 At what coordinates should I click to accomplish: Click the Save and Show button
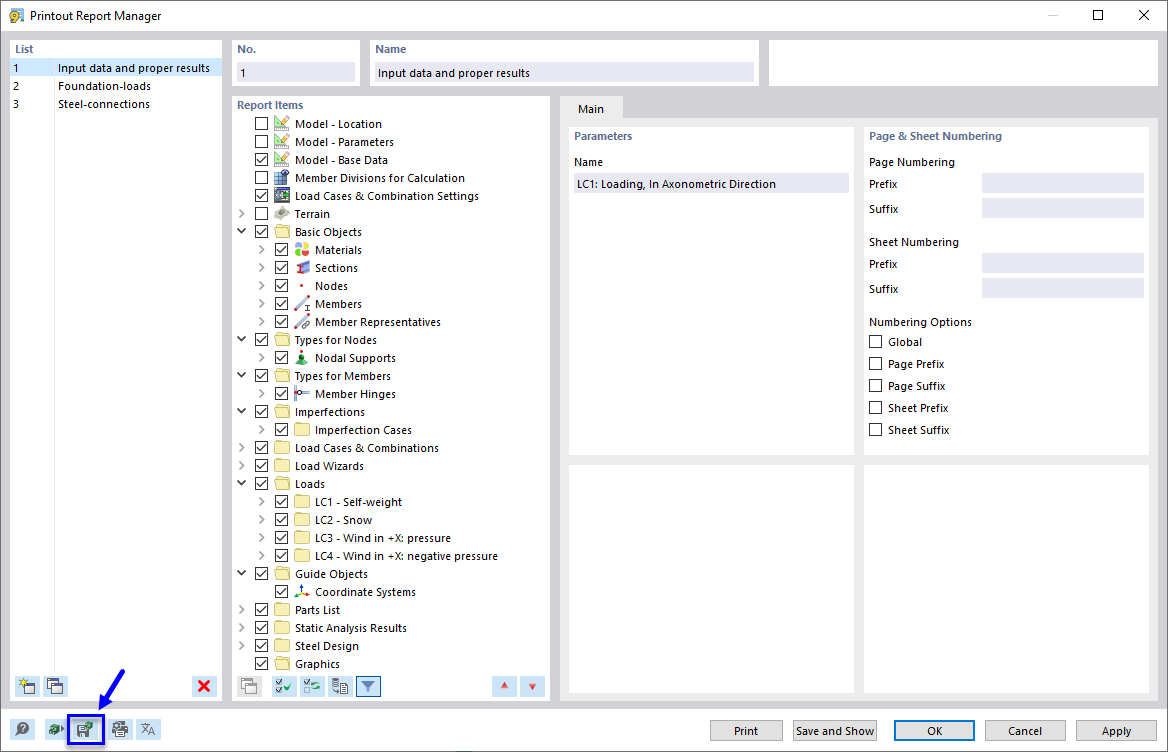coord(834,730)
